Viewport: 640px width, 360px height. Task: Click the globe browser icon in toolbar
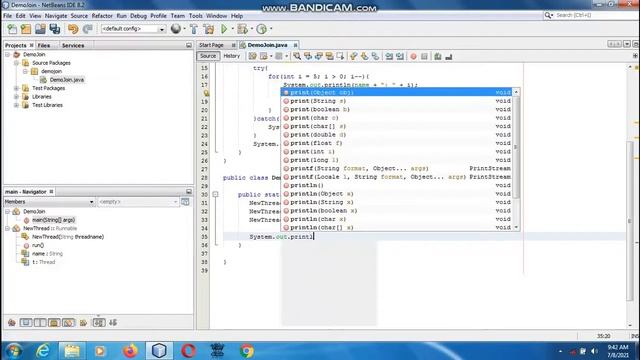click(x=176, y=29)
